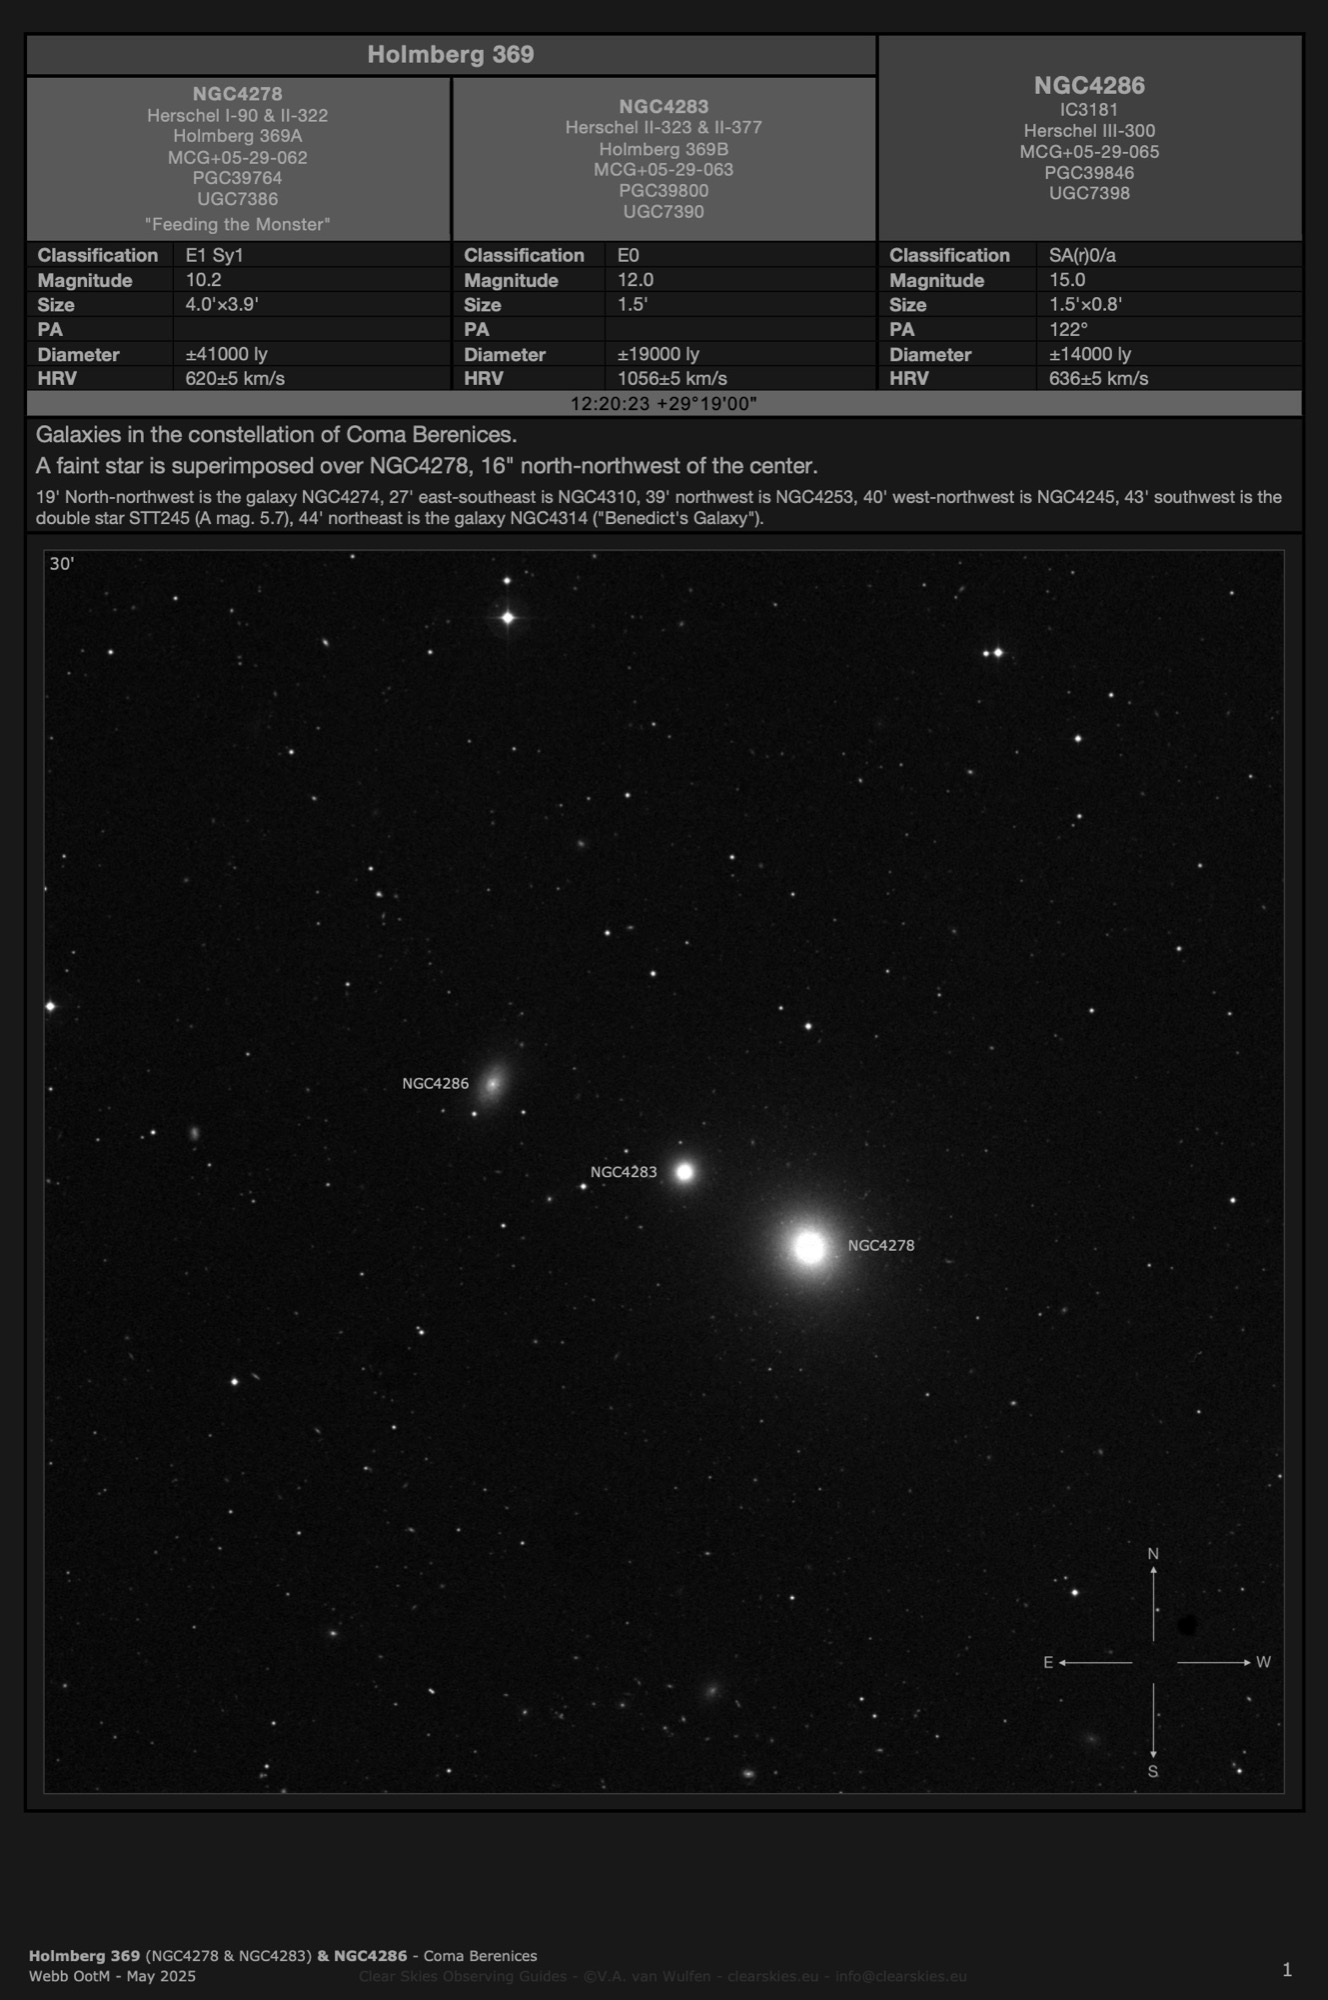Click the Holmberg 369B designation
The width and height of the screenshot is (1328, 2000).
664,149
